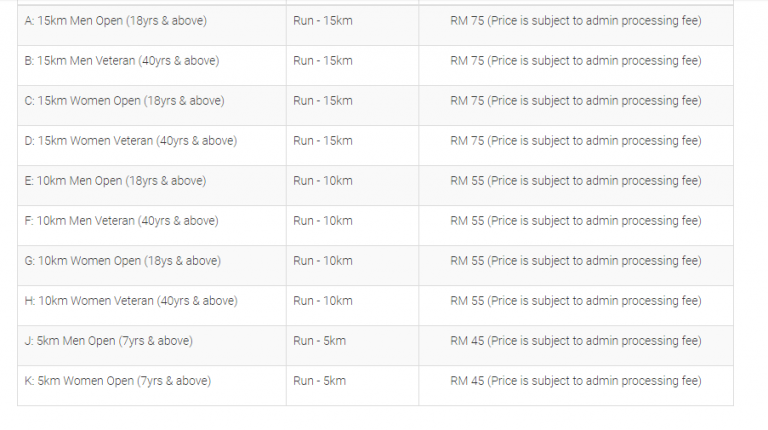Select Run - 10km in Men Veteran row

tap(323, 221)
